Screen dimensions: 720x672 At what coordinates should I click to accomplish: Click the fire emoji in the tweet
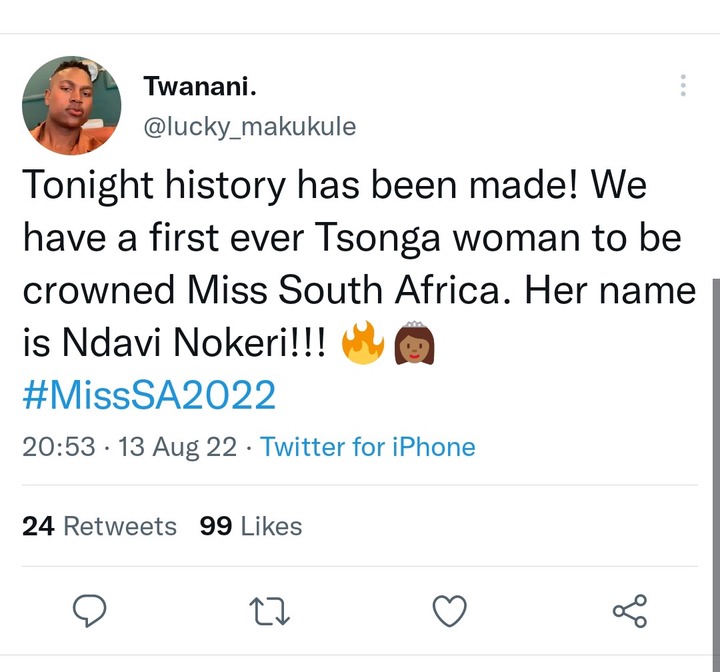363,342
